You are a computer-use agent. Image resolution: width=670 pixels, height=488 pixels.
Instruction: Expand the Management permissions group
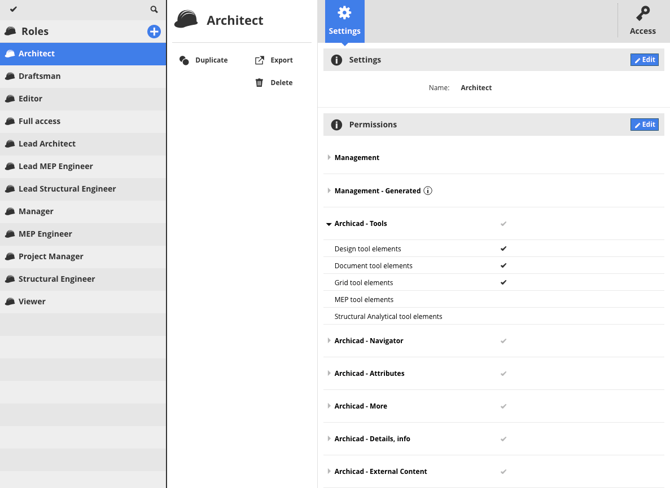point(329,157)
